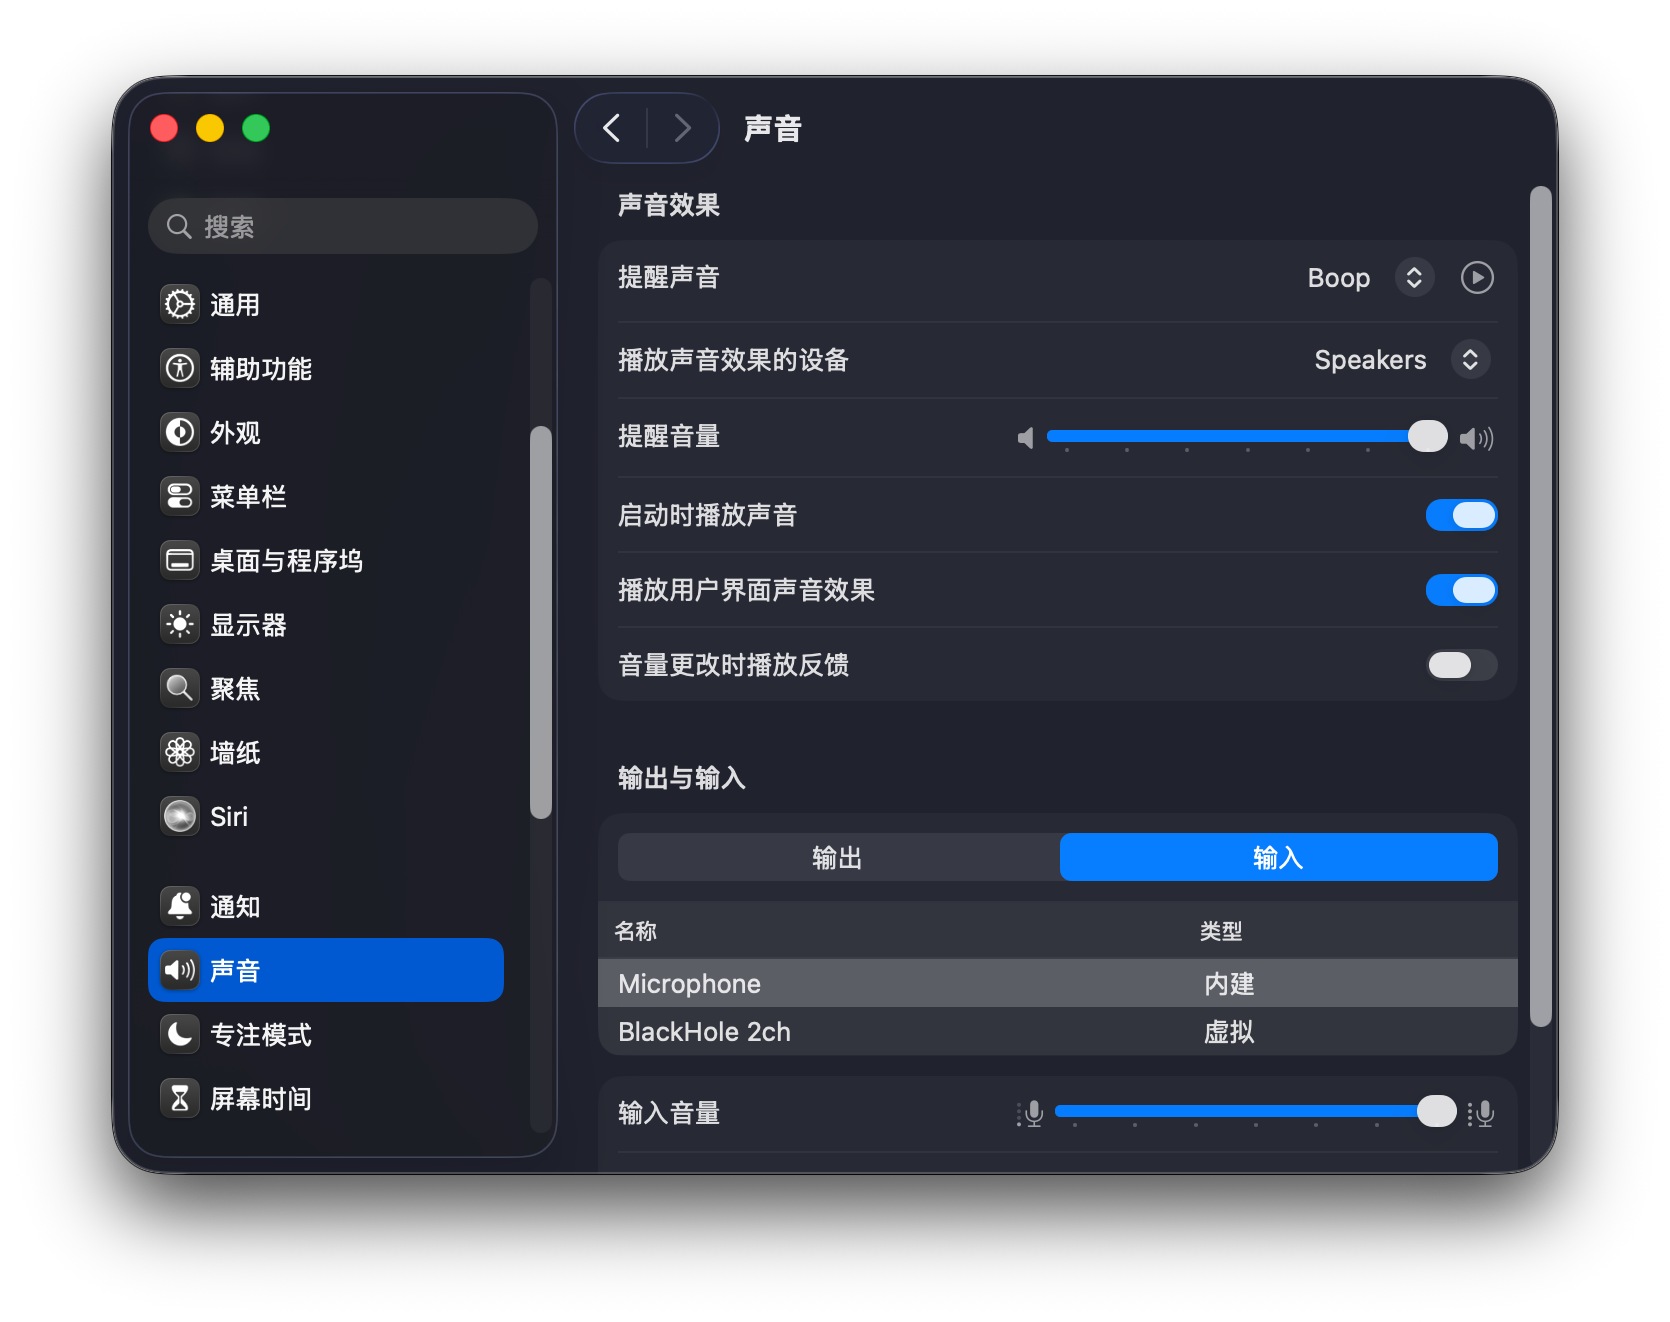
Task: Click the sidebar scrollbar thumb
Action: pyautogui.click(x=541, y=622)
